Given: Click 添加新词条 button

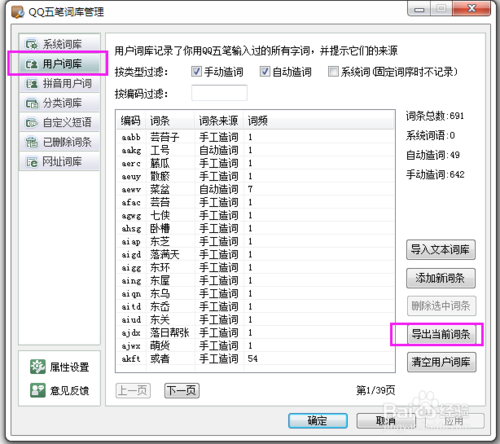Looking at the screenshot, I should point(441,278).
